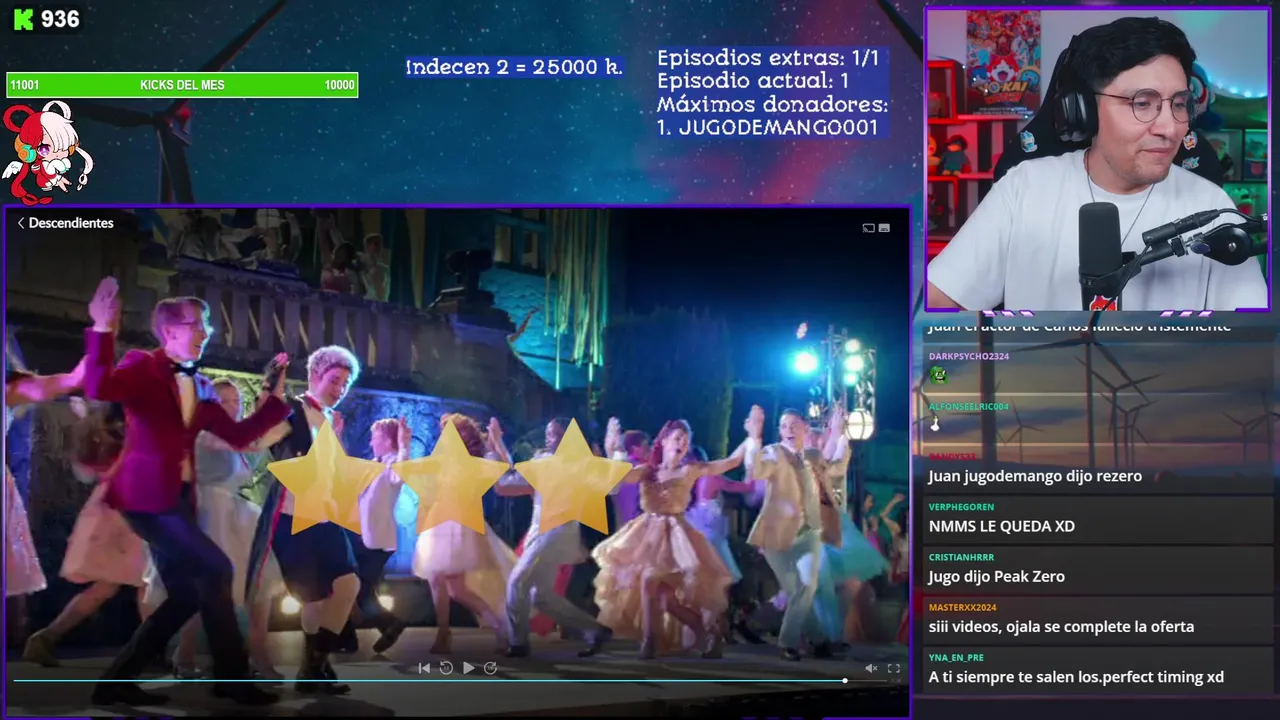Click the green emote from DARKPSYCHO2324
The width and height of the screenshot is (1280, 720).
tap(938, 375)
